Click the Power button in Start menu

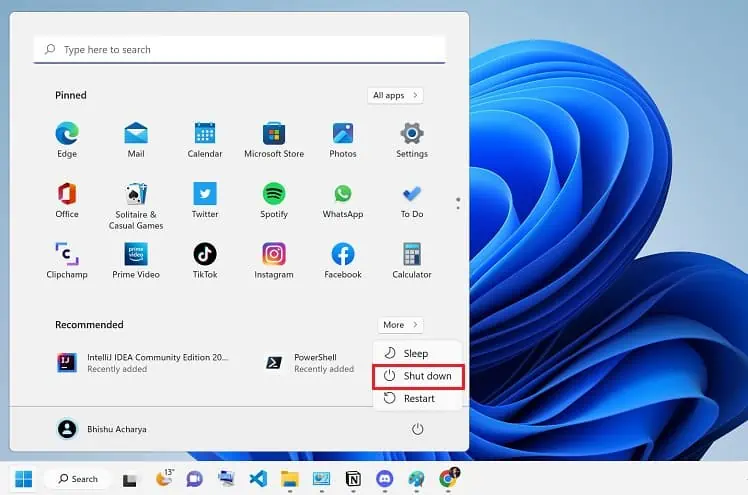417,429
